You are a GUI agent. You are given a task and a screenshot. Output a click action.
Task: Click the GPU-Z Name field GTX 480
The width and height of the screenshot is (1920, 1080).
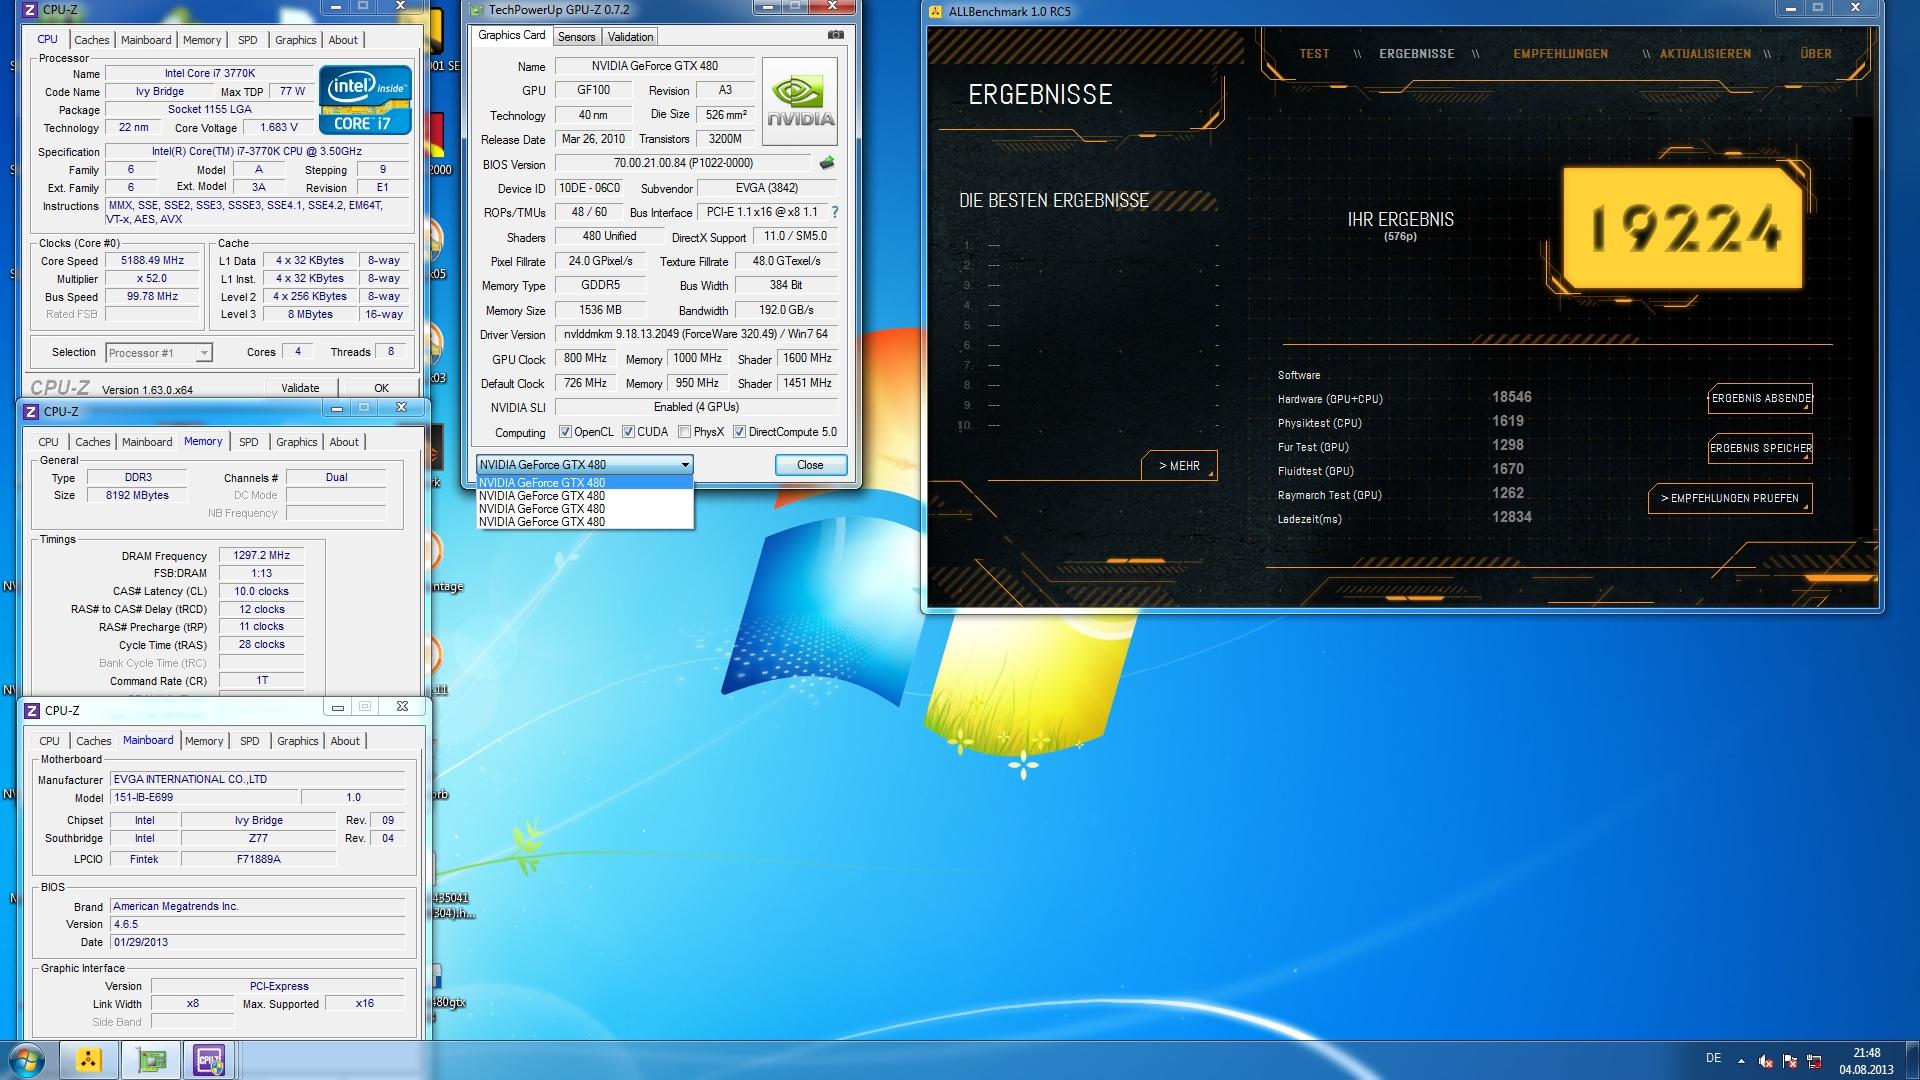654,66
